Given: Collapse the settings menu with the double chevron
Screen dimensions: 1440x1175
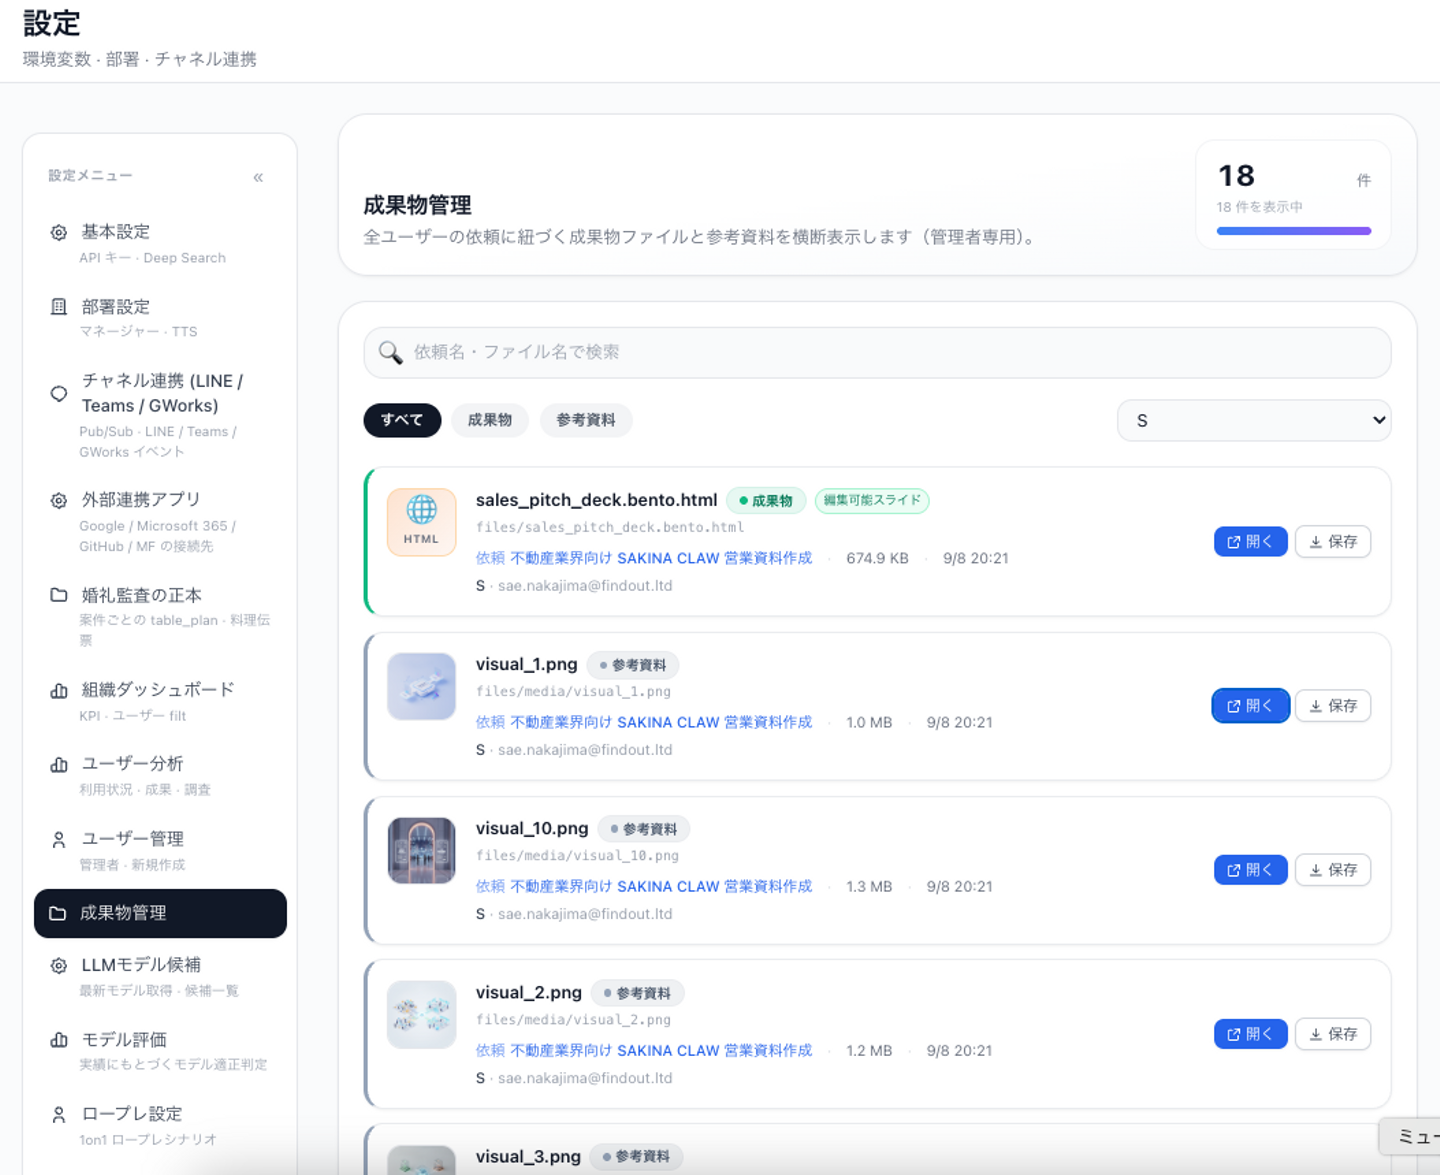Looking at the screenshot, I should click(258, 177).
